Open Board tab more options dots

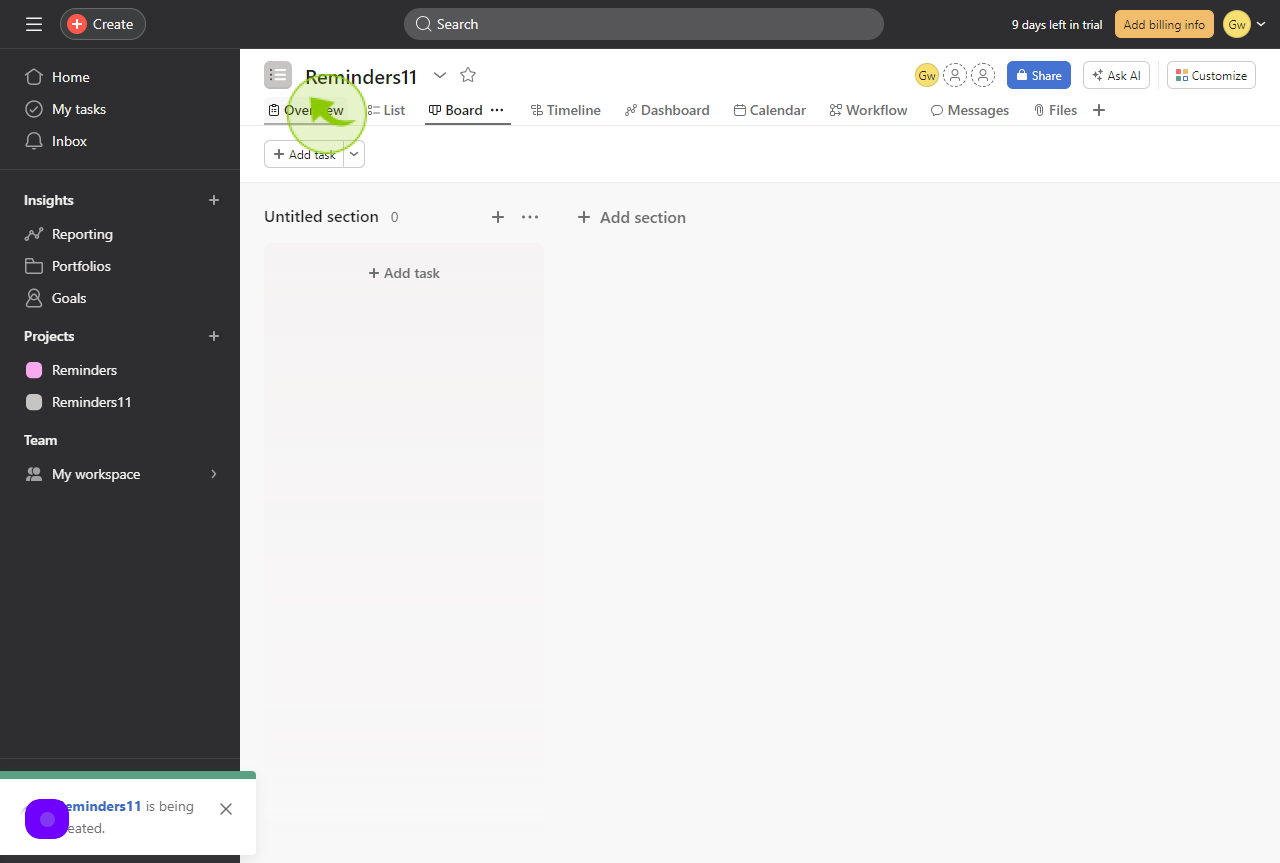click(497, 110)
